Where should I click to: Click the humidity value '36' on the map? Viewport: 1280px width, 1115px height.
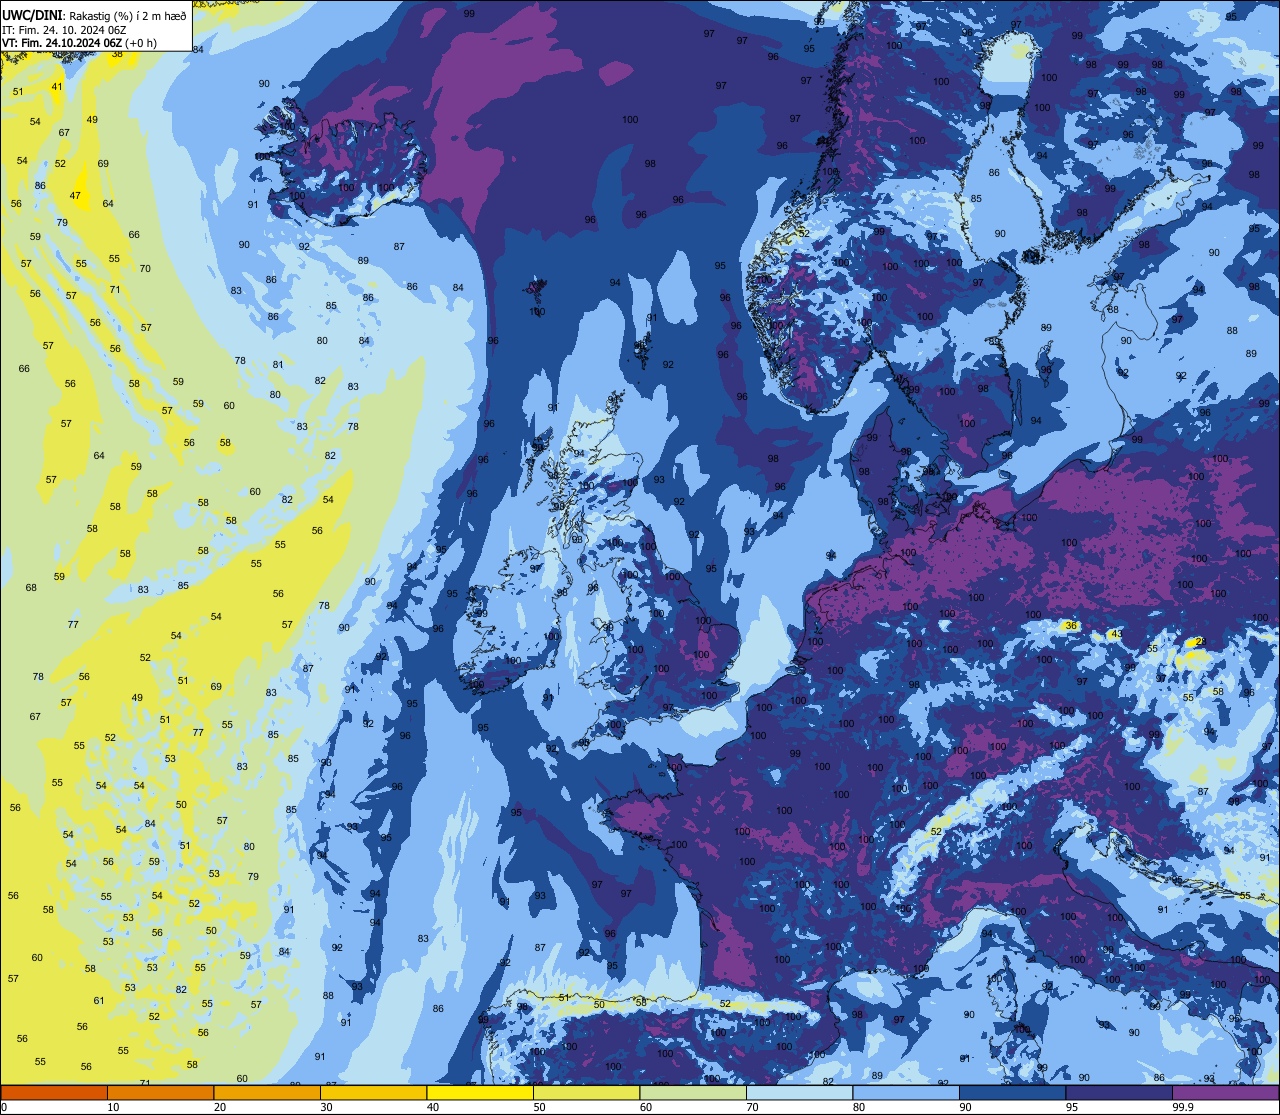[x=1071, y=626]
